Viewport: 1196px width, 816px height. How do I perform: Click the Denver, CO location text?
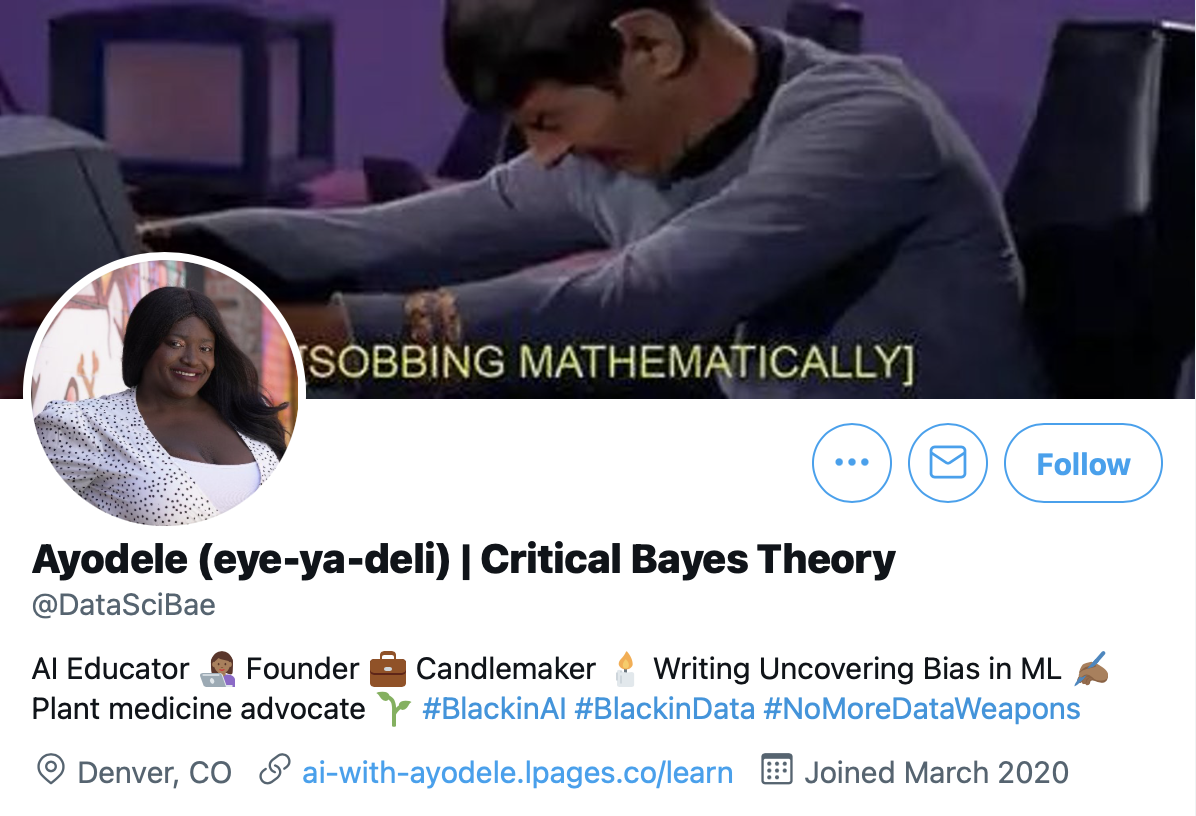tap(154, 773)
